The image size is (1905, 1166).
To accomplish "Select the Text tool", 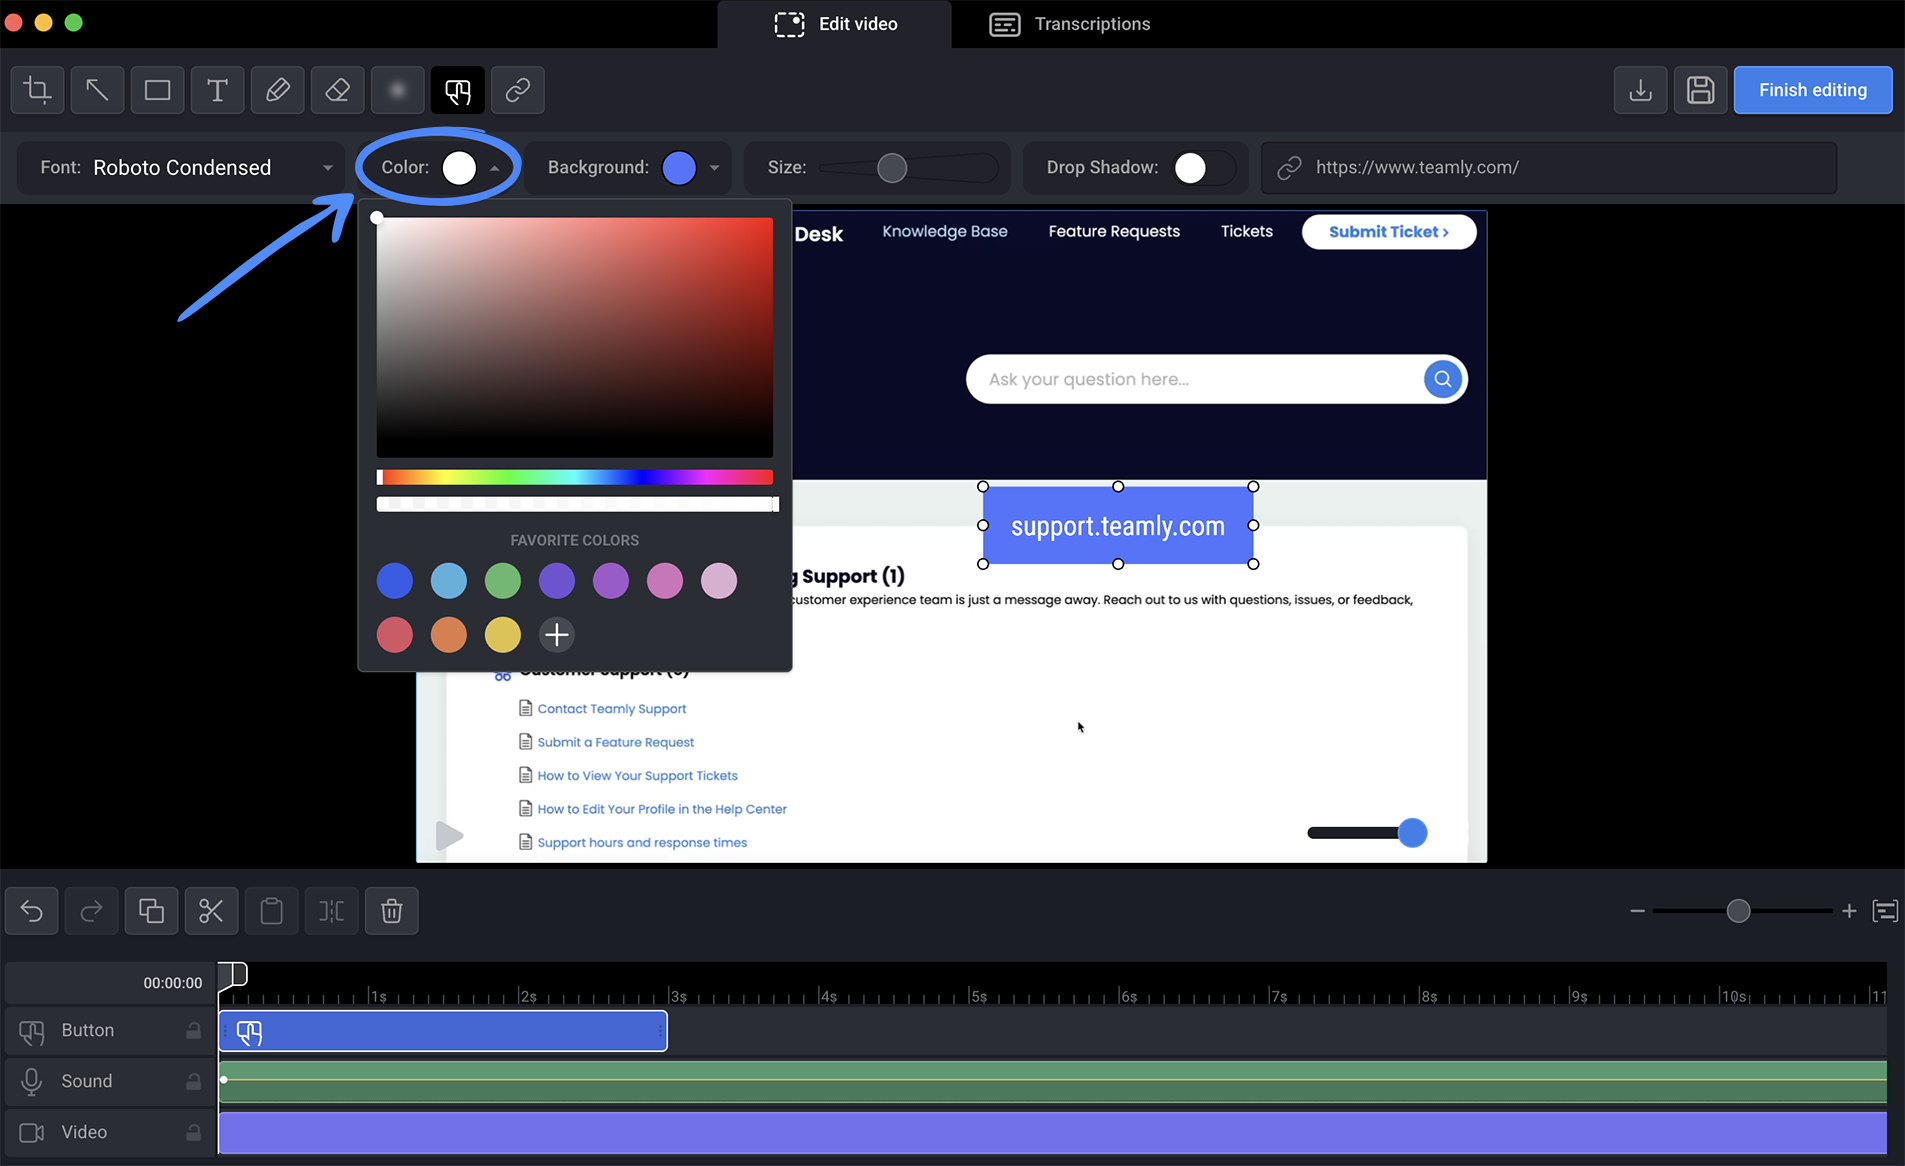I will pos(217,90).
